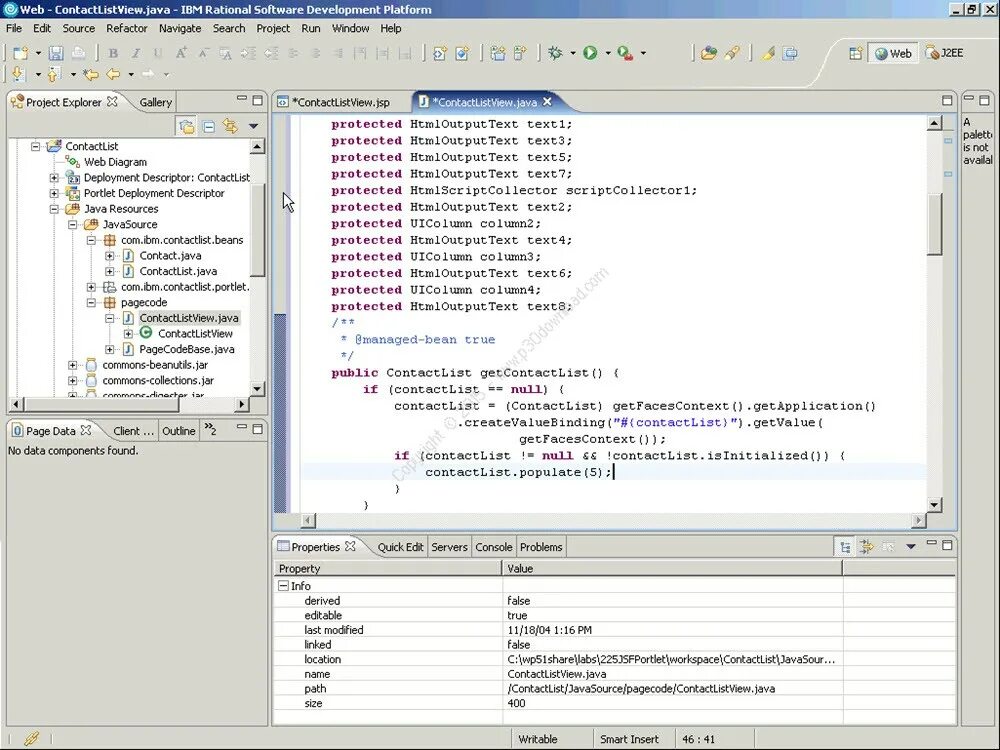The width and height of the screenshot is (1000, 750).
Task: Click the Create JSP page toolbar icon
Action: click(439, 54)
